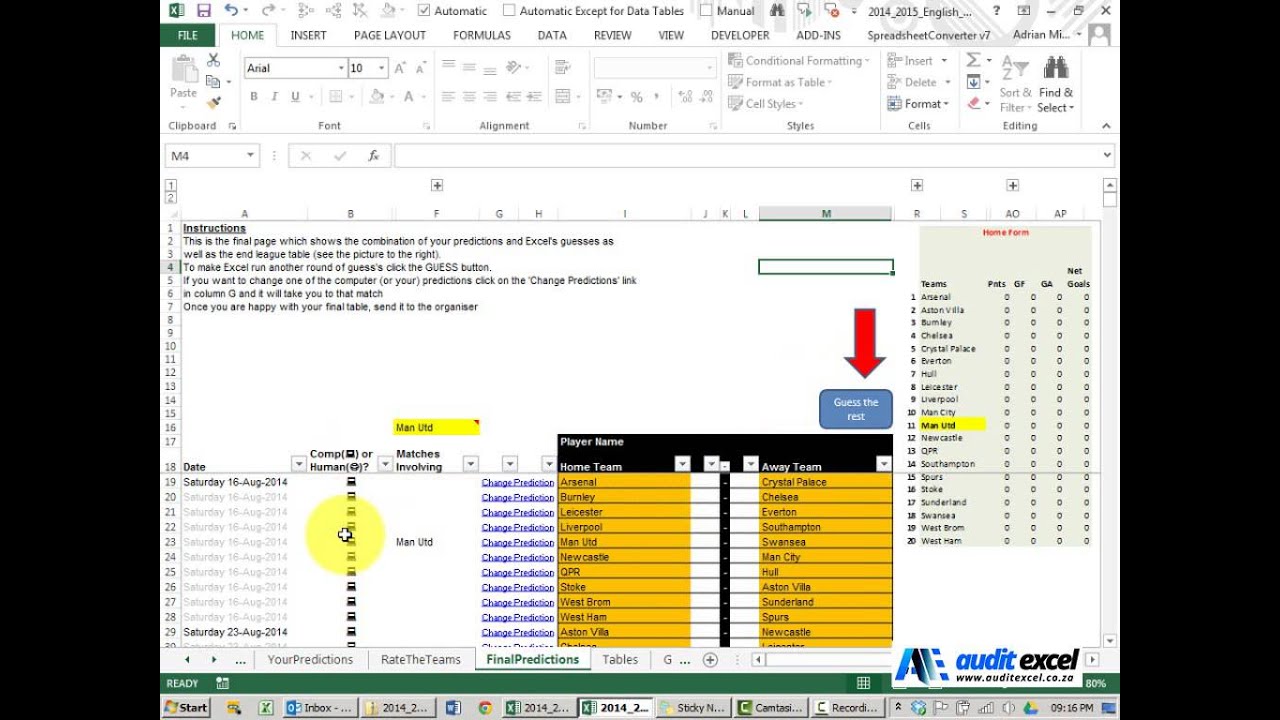Open the DEVELOPER ribbon tab
Screen dimensions: 1280x720
tap(740, 35)
